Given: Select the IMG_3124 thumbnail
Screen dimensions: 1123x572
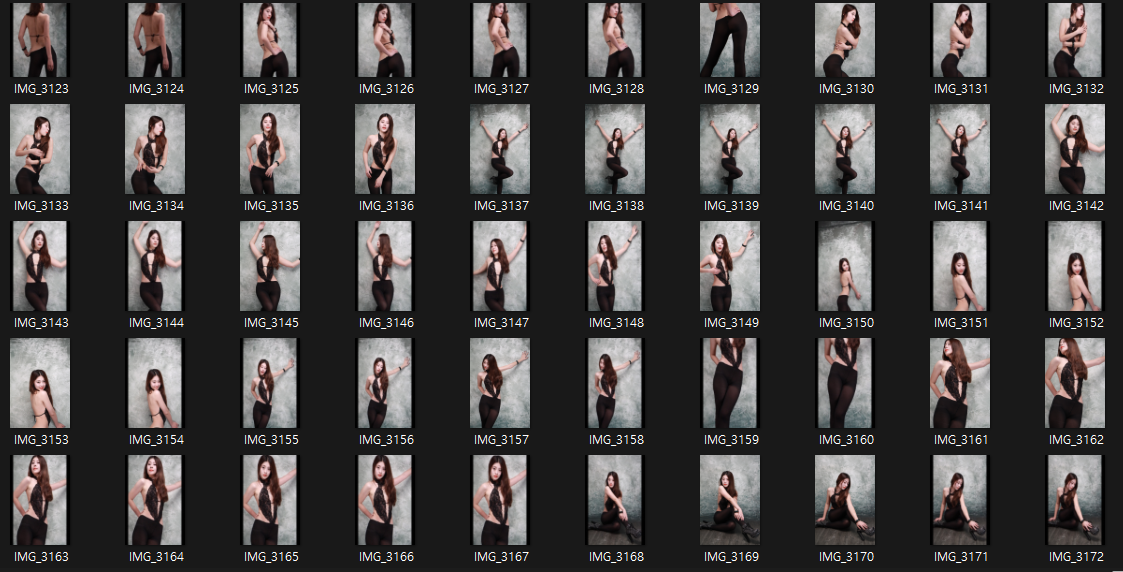Looking at the screenshot, I should click(155, 40).
